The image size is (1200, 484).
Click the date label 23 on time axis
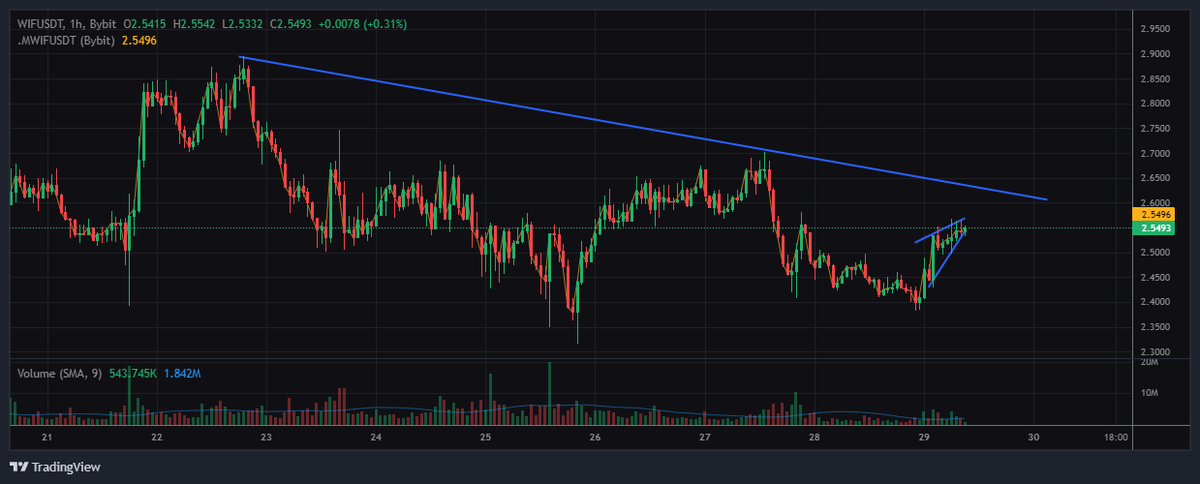click(x=266, y=438)
